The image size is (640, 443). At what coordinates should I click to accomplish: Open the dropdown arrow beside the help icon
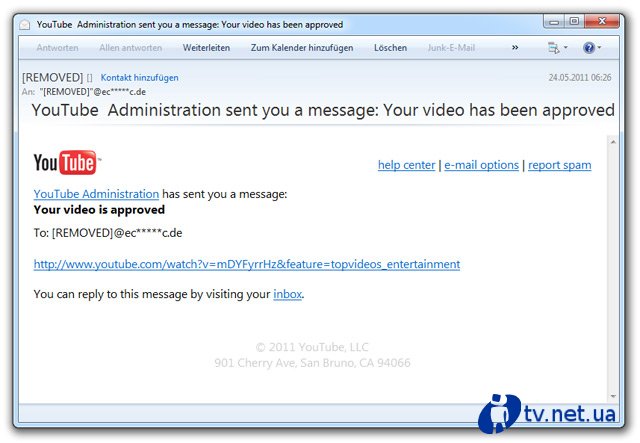tap(599, 48)
